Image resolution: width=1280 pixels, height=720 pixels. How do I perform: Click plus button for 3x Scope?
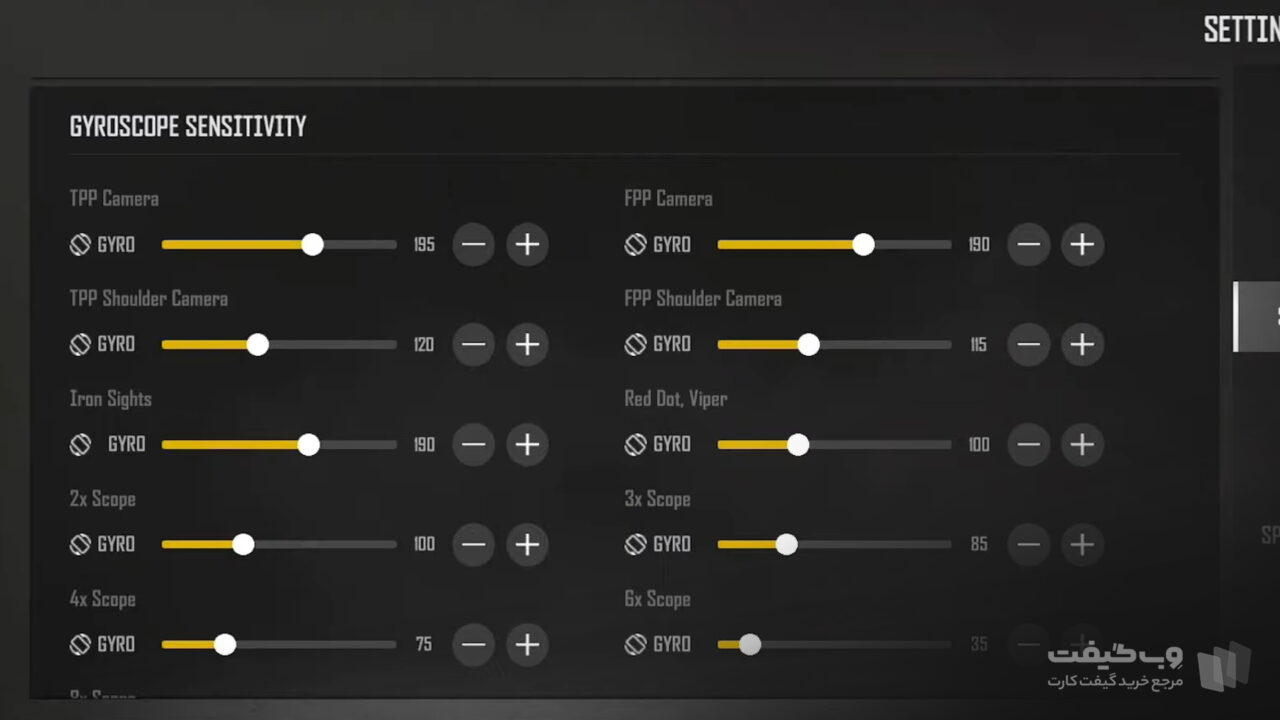[x=1082, y=544]
